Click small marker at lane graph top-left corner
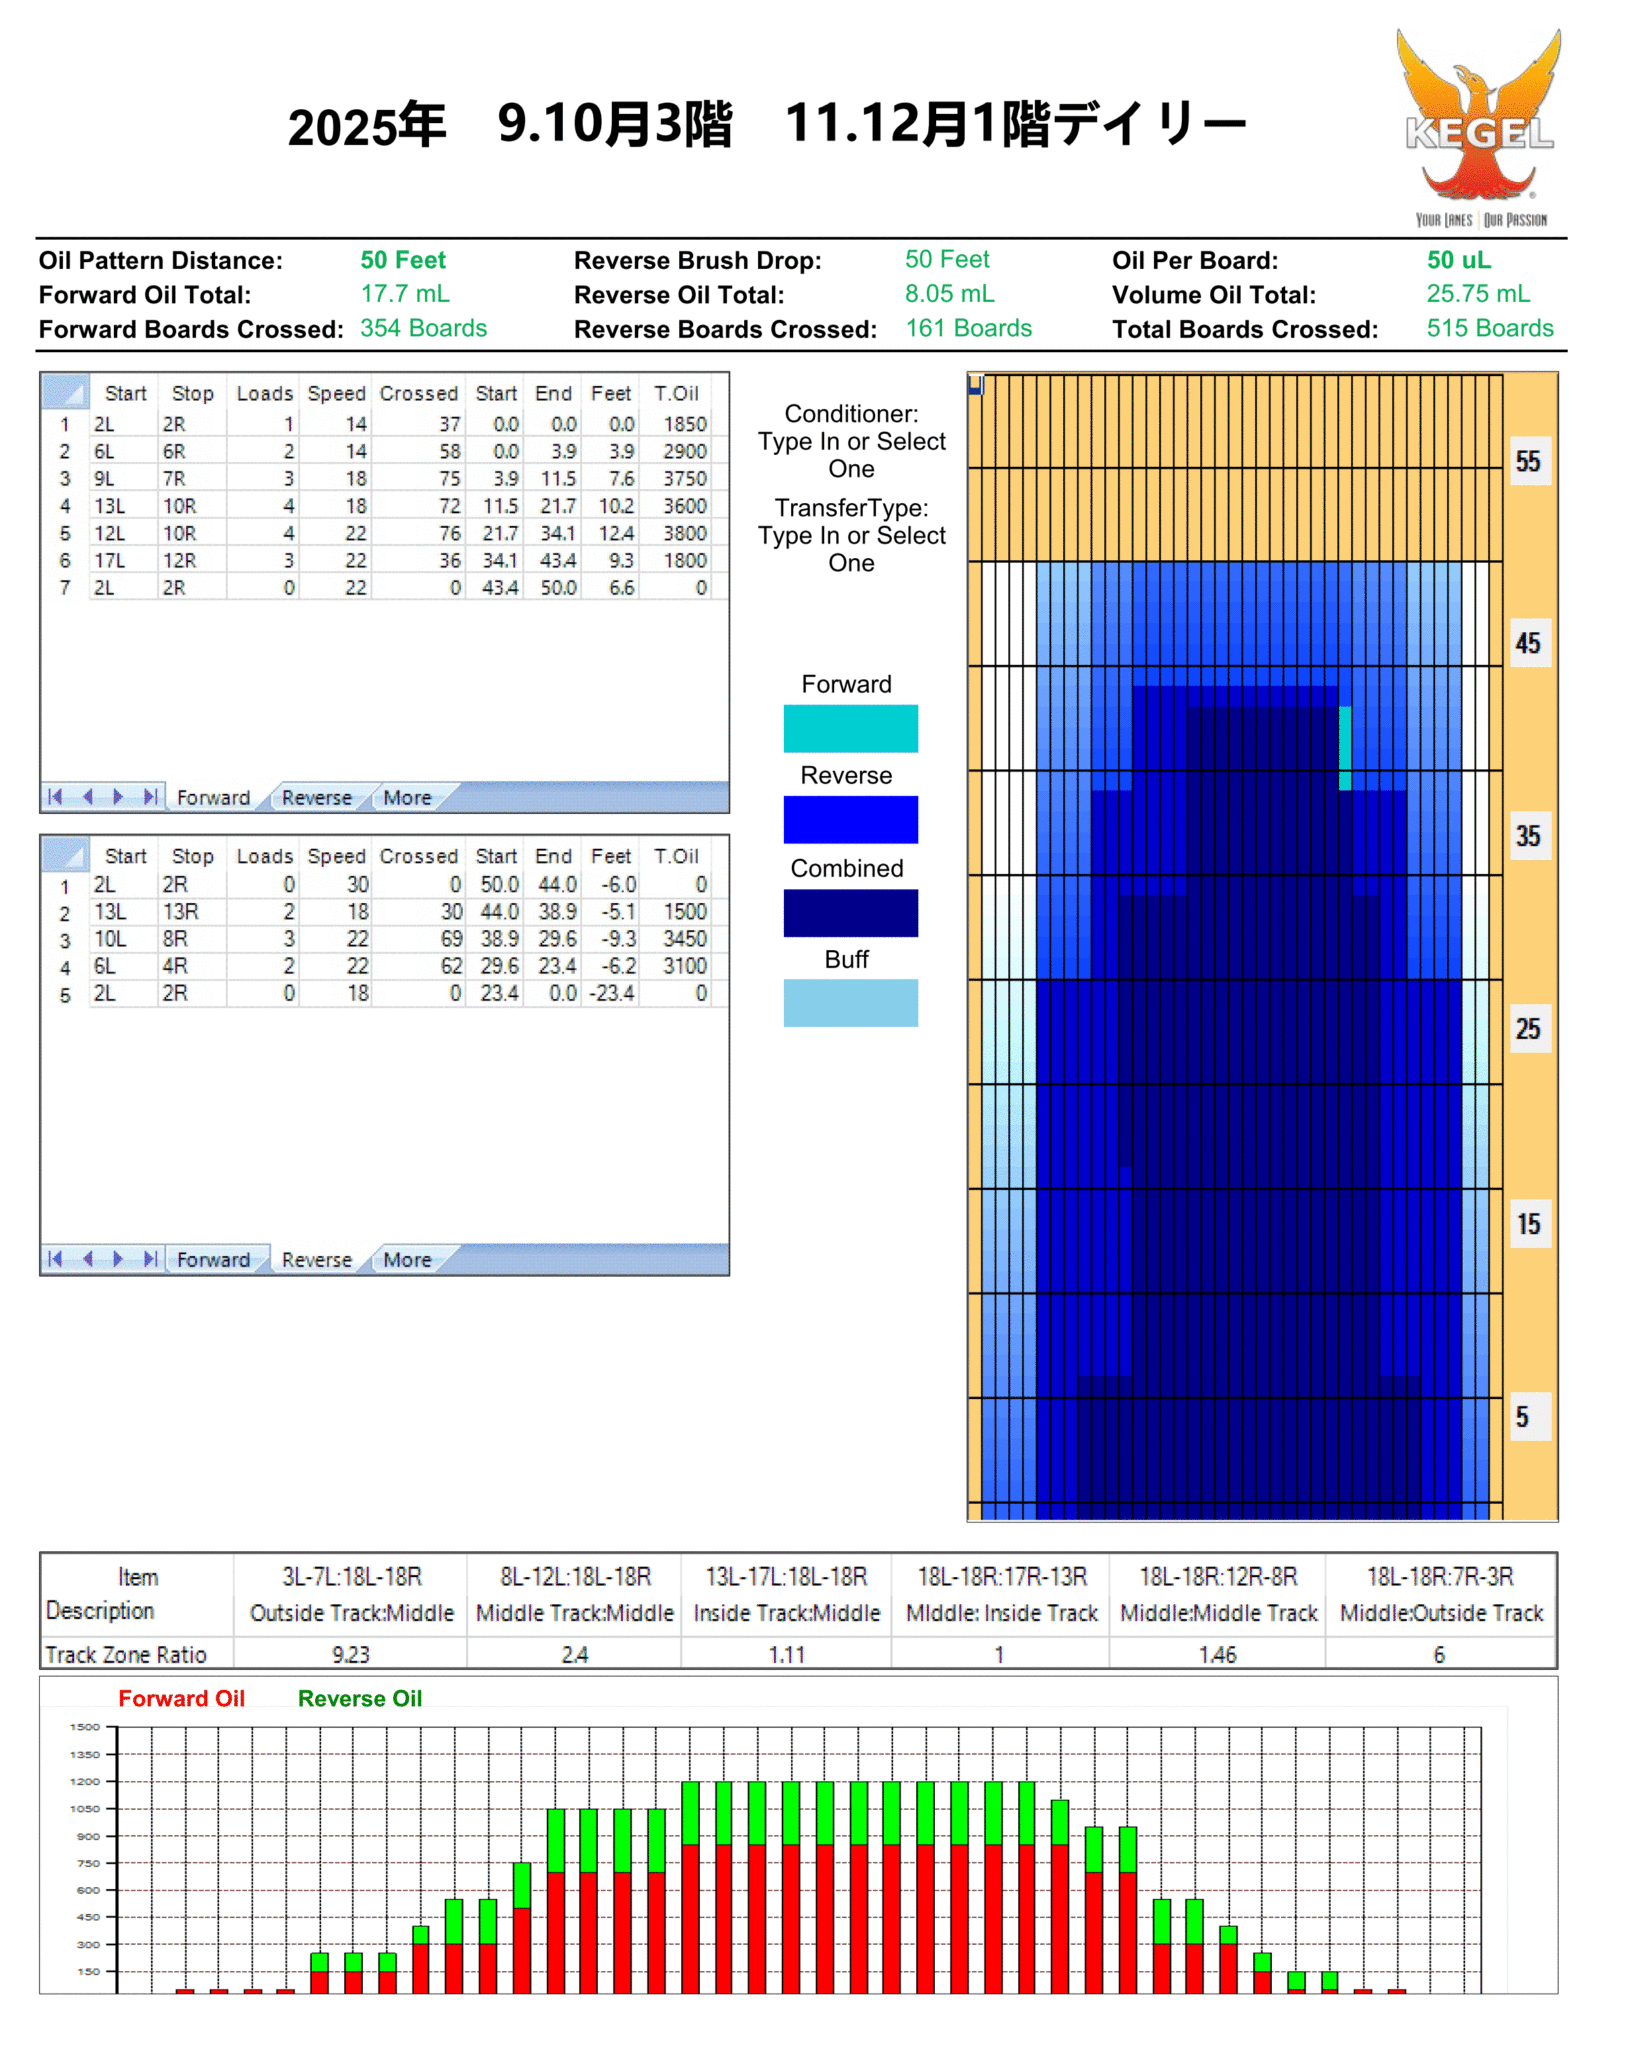Image resolution: width=1630 pixels, height=2048 pixels. 976,384
